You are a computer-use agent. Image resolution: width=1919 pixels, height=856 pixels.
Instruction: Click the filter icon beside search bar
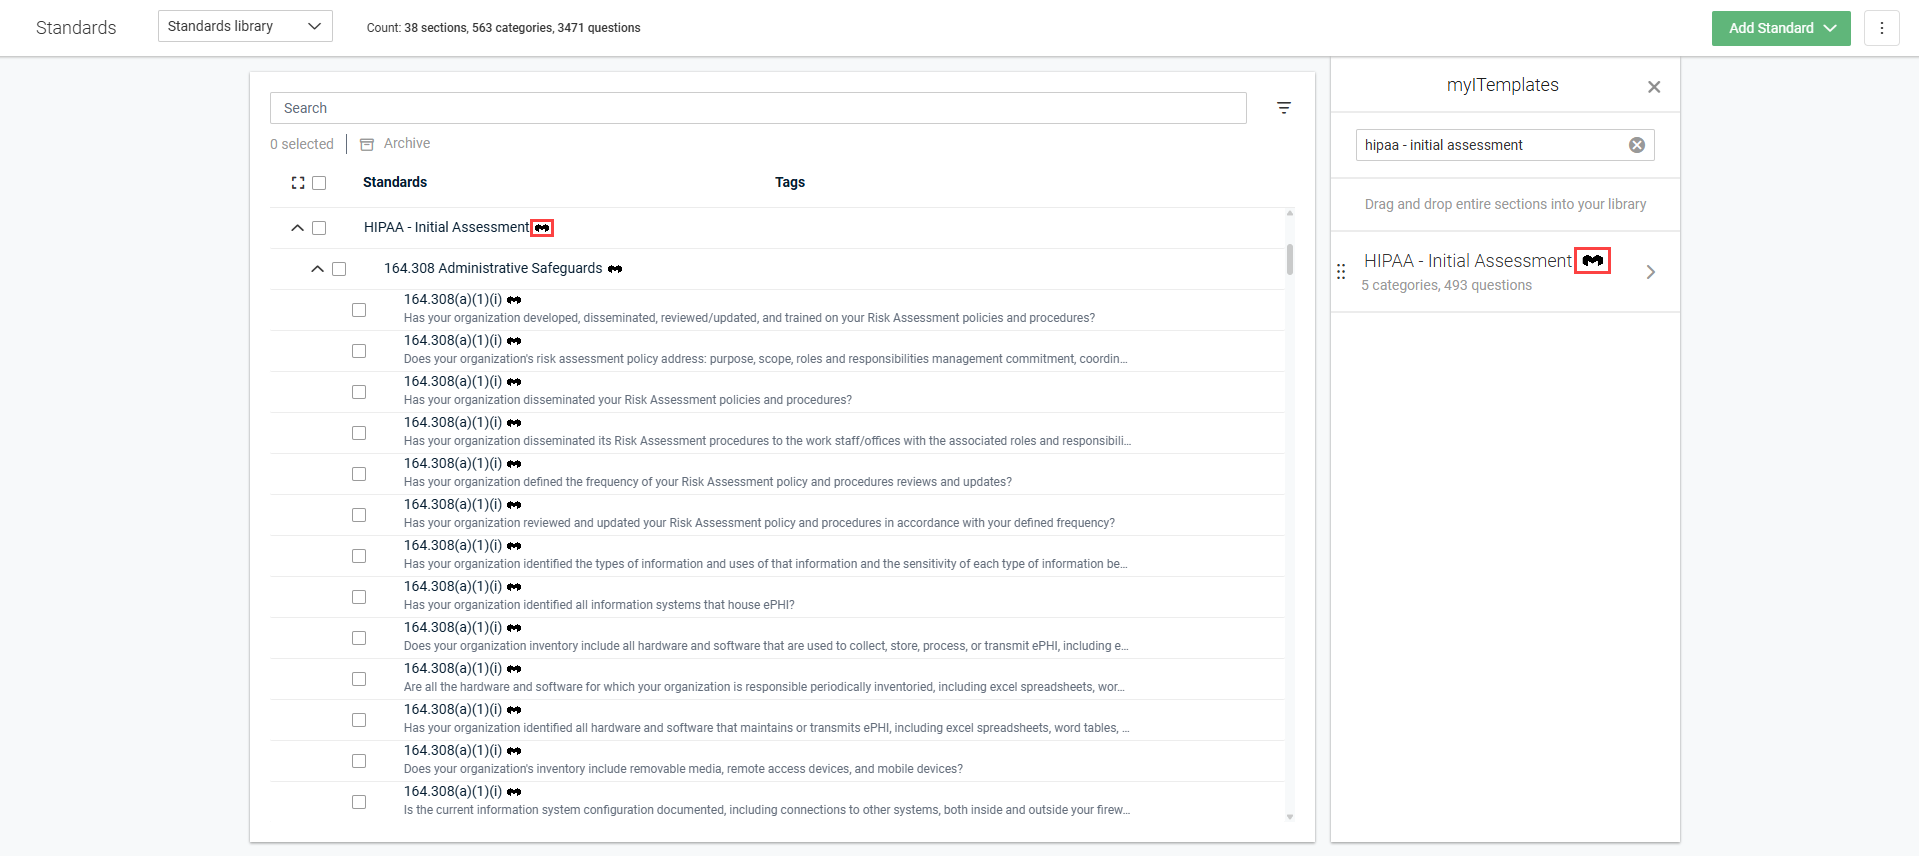(x=1284, y=108)
